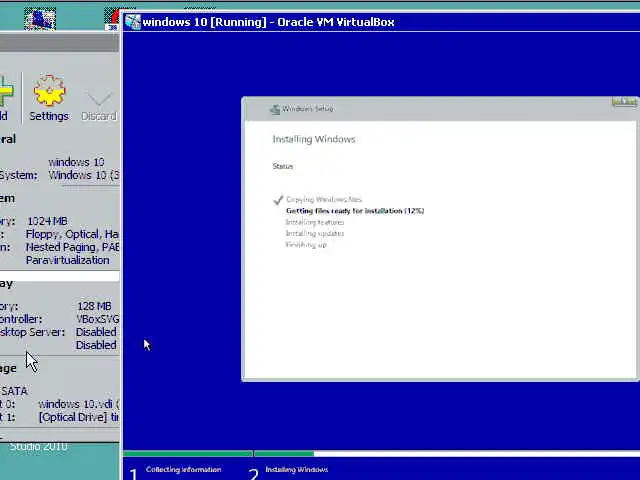Click the VirtualBox window title bar text
Viewport: 640px width, 480px height.
click(x=269, y=22)
